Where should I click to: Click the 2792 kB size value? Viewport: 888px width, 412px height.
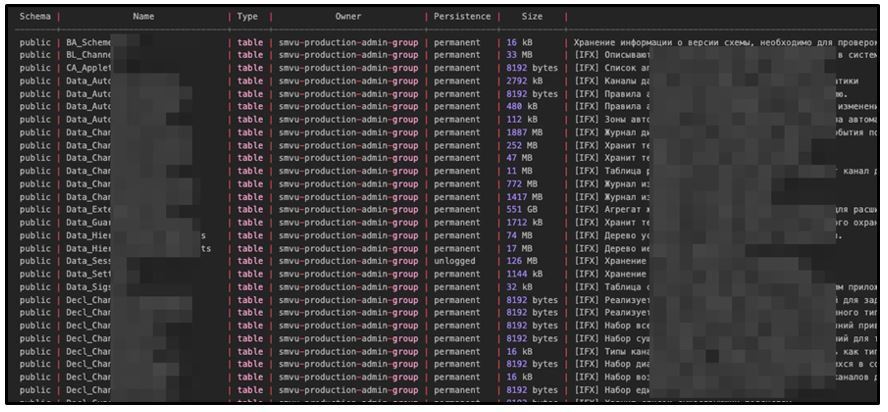coord(525,81)
